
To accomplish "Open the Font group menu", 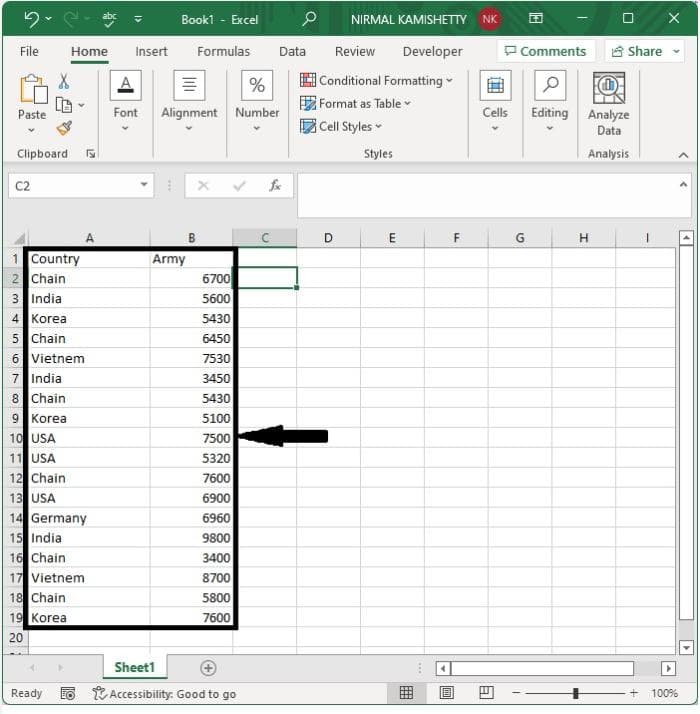I will tap(125, 101).
